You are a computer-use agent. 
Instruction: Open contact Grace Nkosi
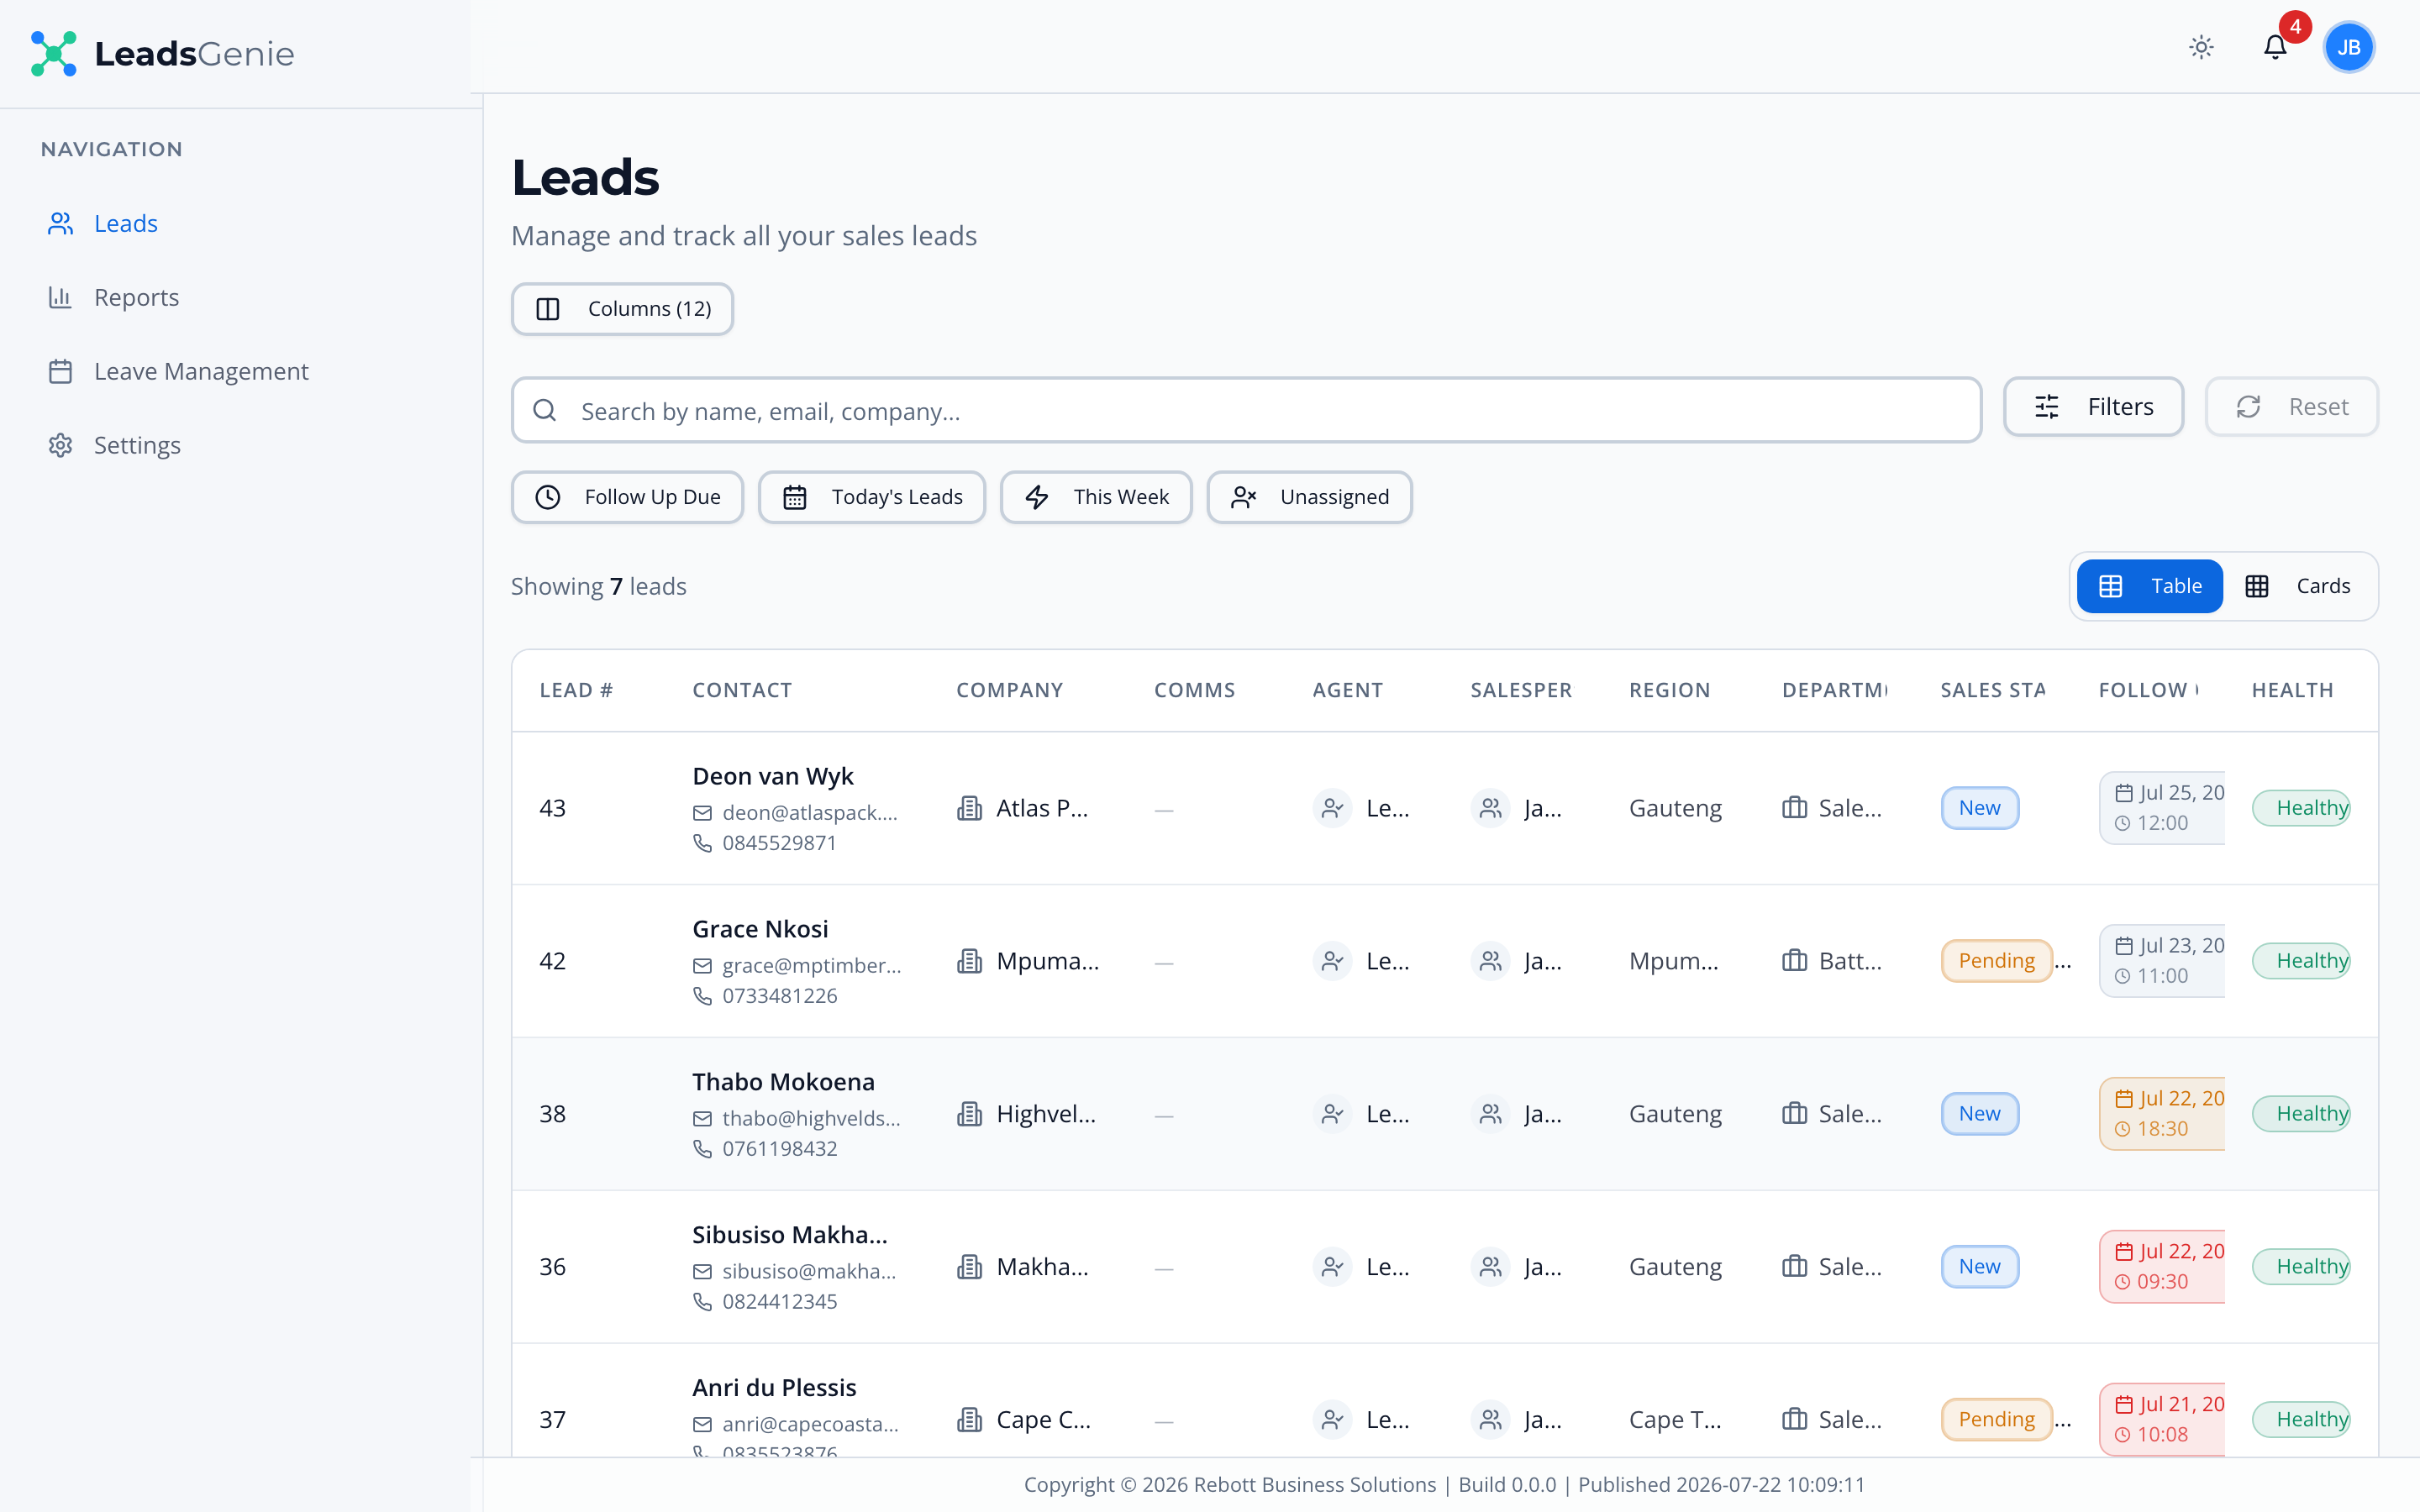tap(760, 929)
